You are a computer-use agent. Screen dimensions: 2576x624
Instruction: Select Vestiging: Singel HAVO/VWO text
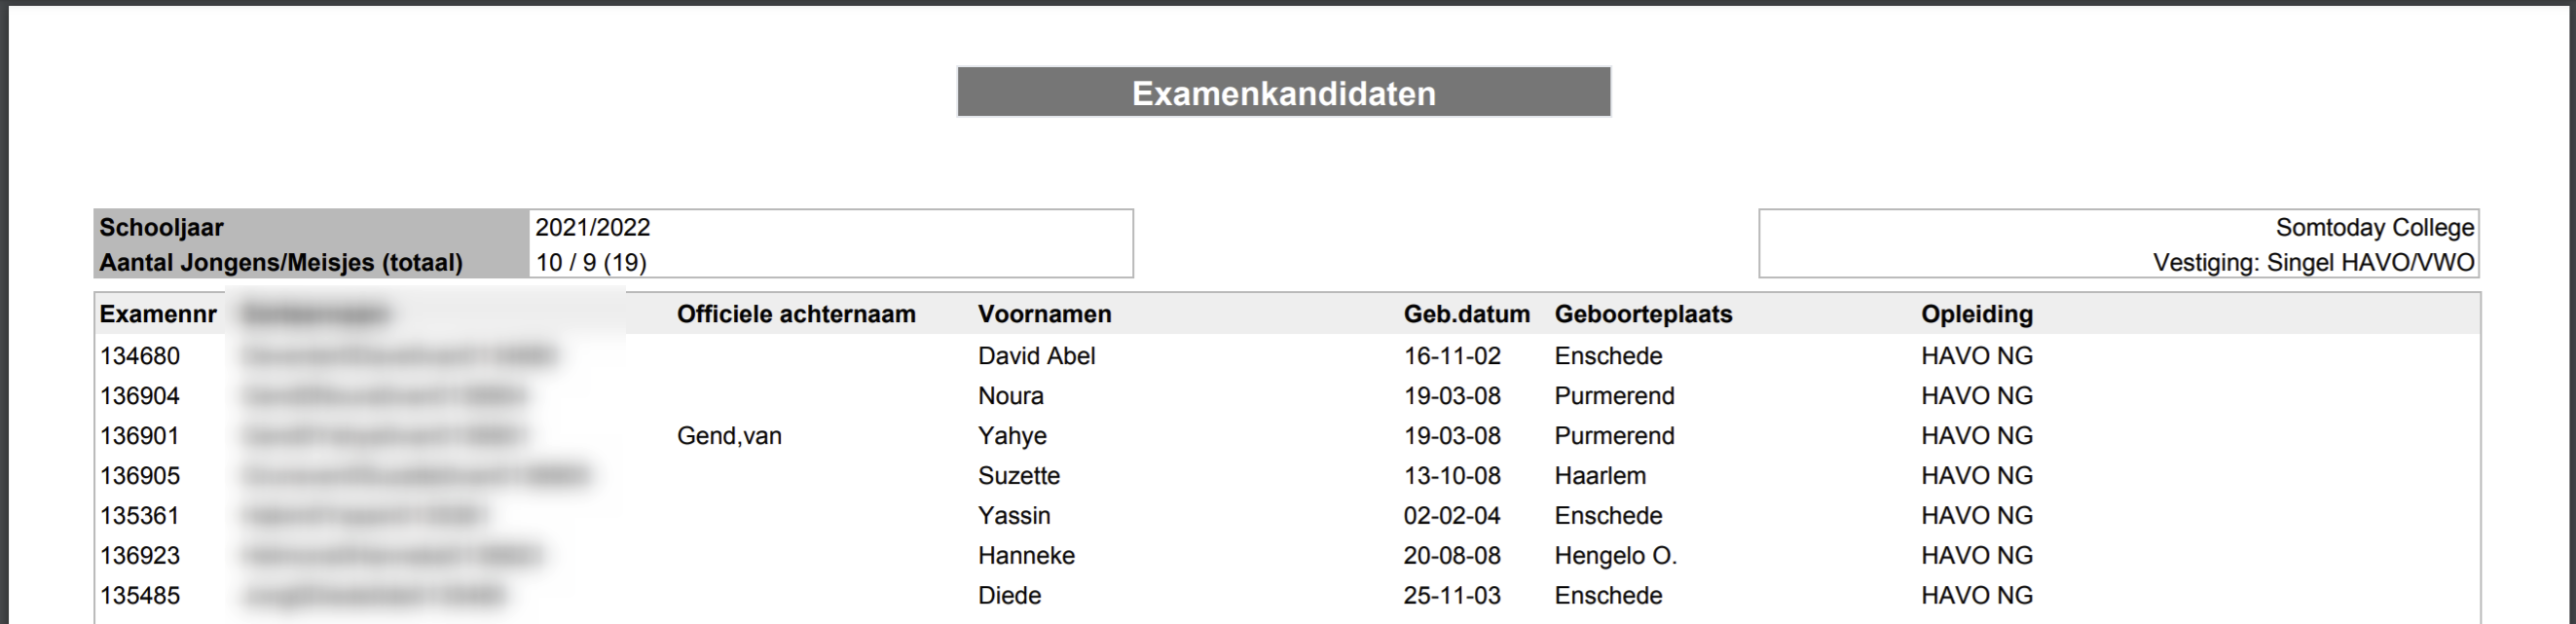tap(2313, 263)
